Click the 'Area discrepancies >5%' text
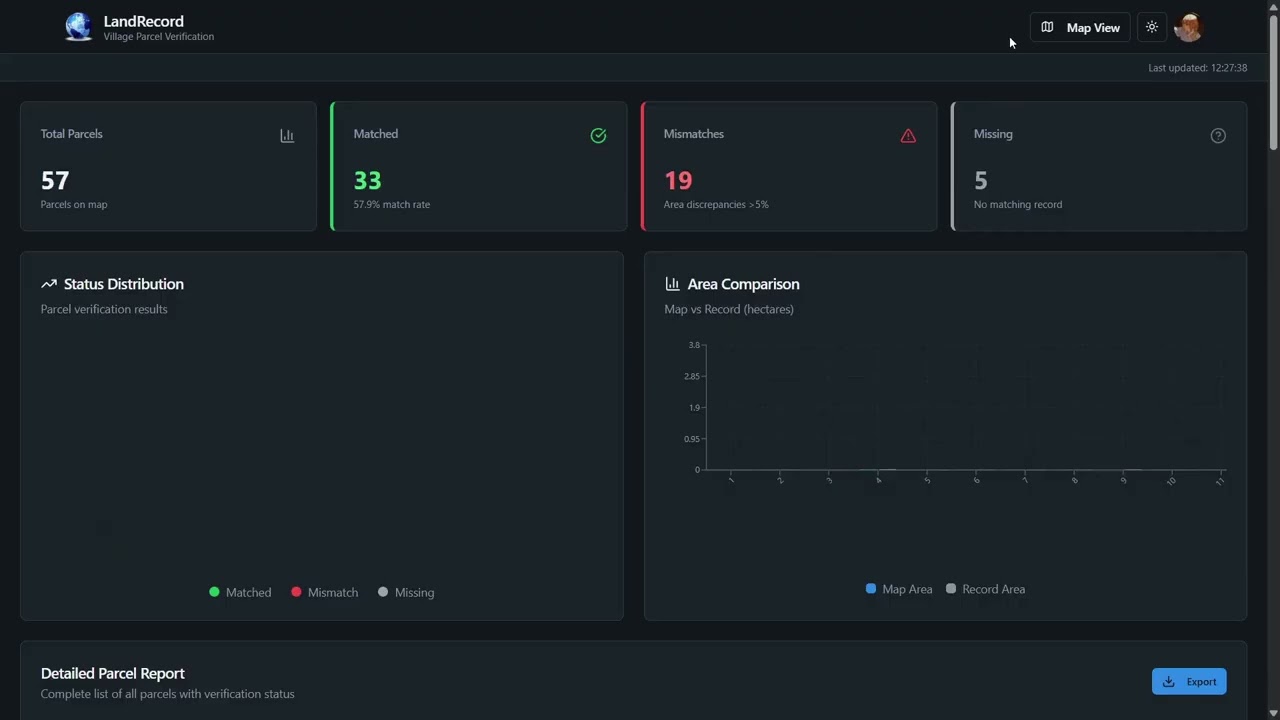The height and width of the screenshot is (720, 1280). point(716,204)
